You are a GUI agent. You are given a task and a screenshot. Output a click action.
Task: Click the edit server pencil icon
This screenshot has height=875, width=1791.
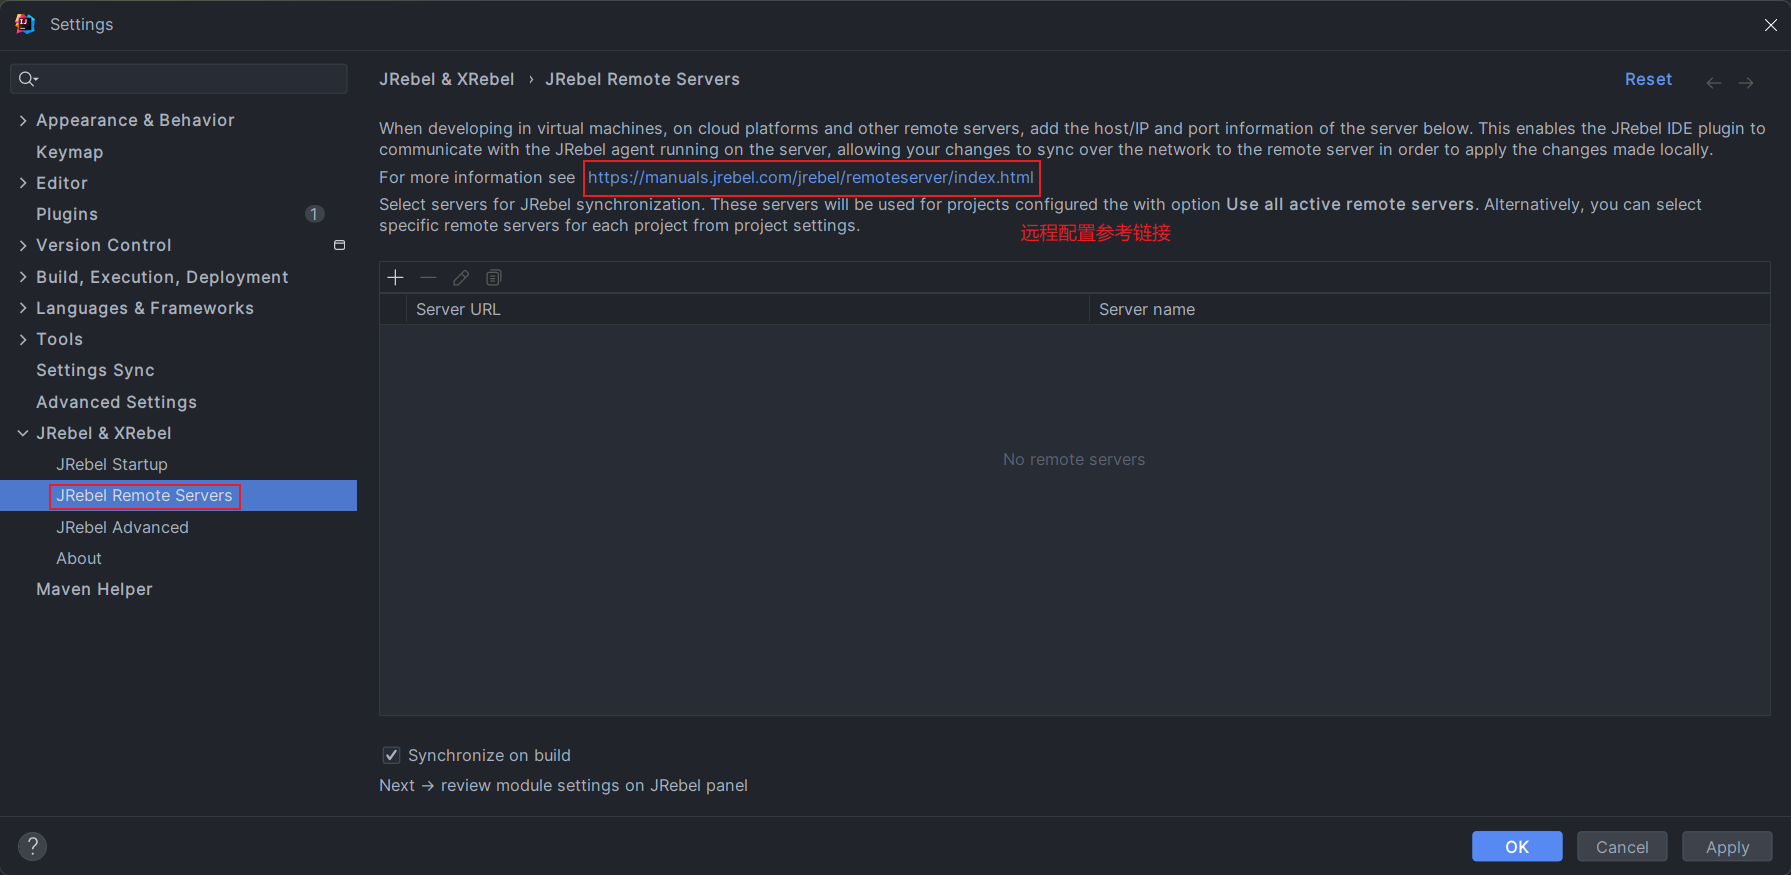point(461,278)
